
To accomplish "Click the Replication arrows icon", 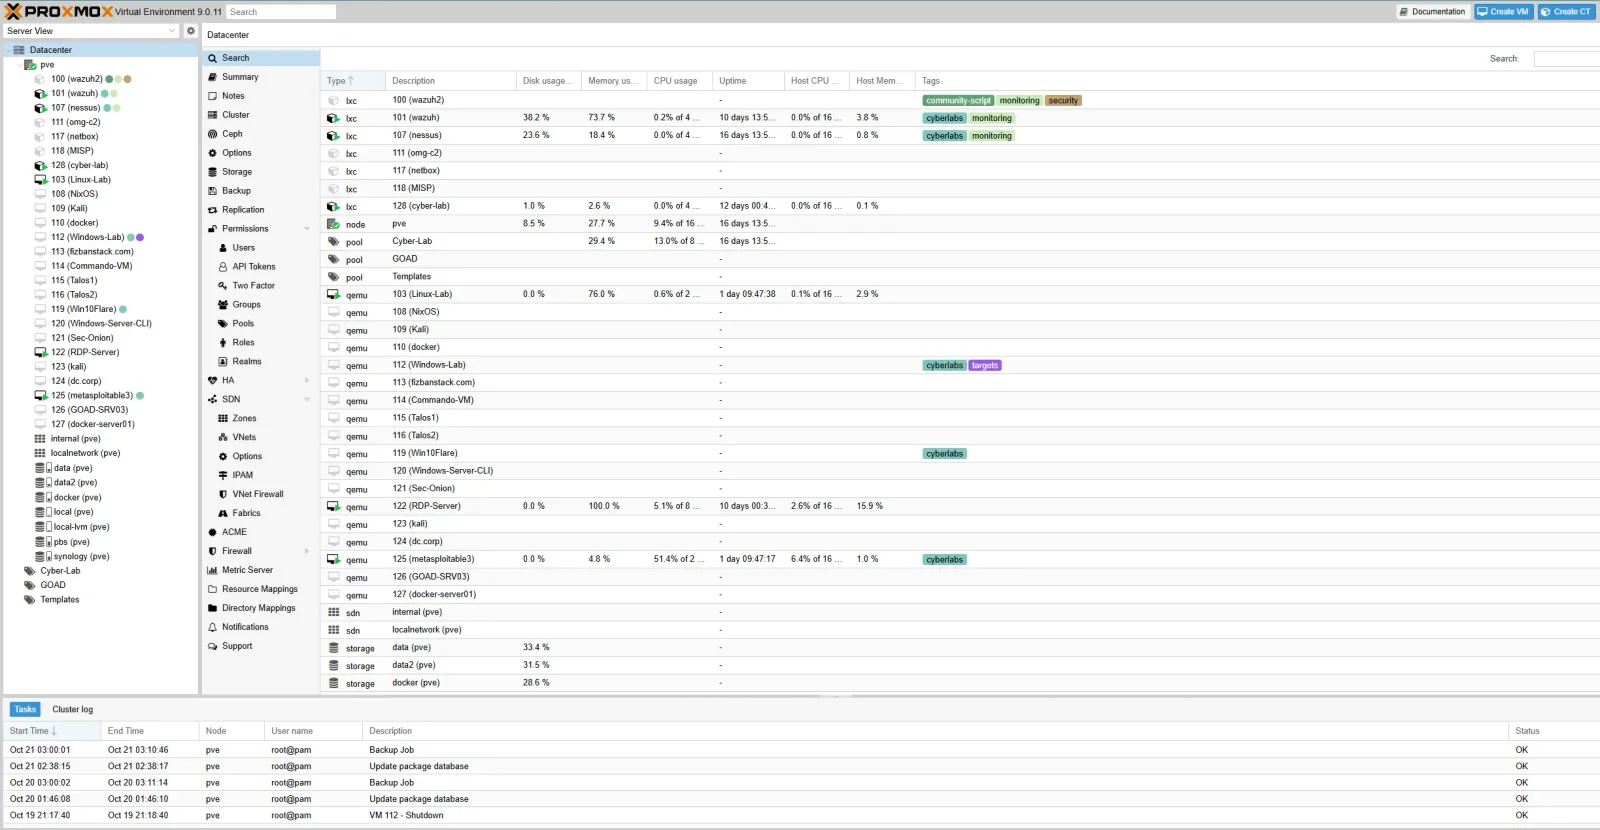I will tap(212, 210).
